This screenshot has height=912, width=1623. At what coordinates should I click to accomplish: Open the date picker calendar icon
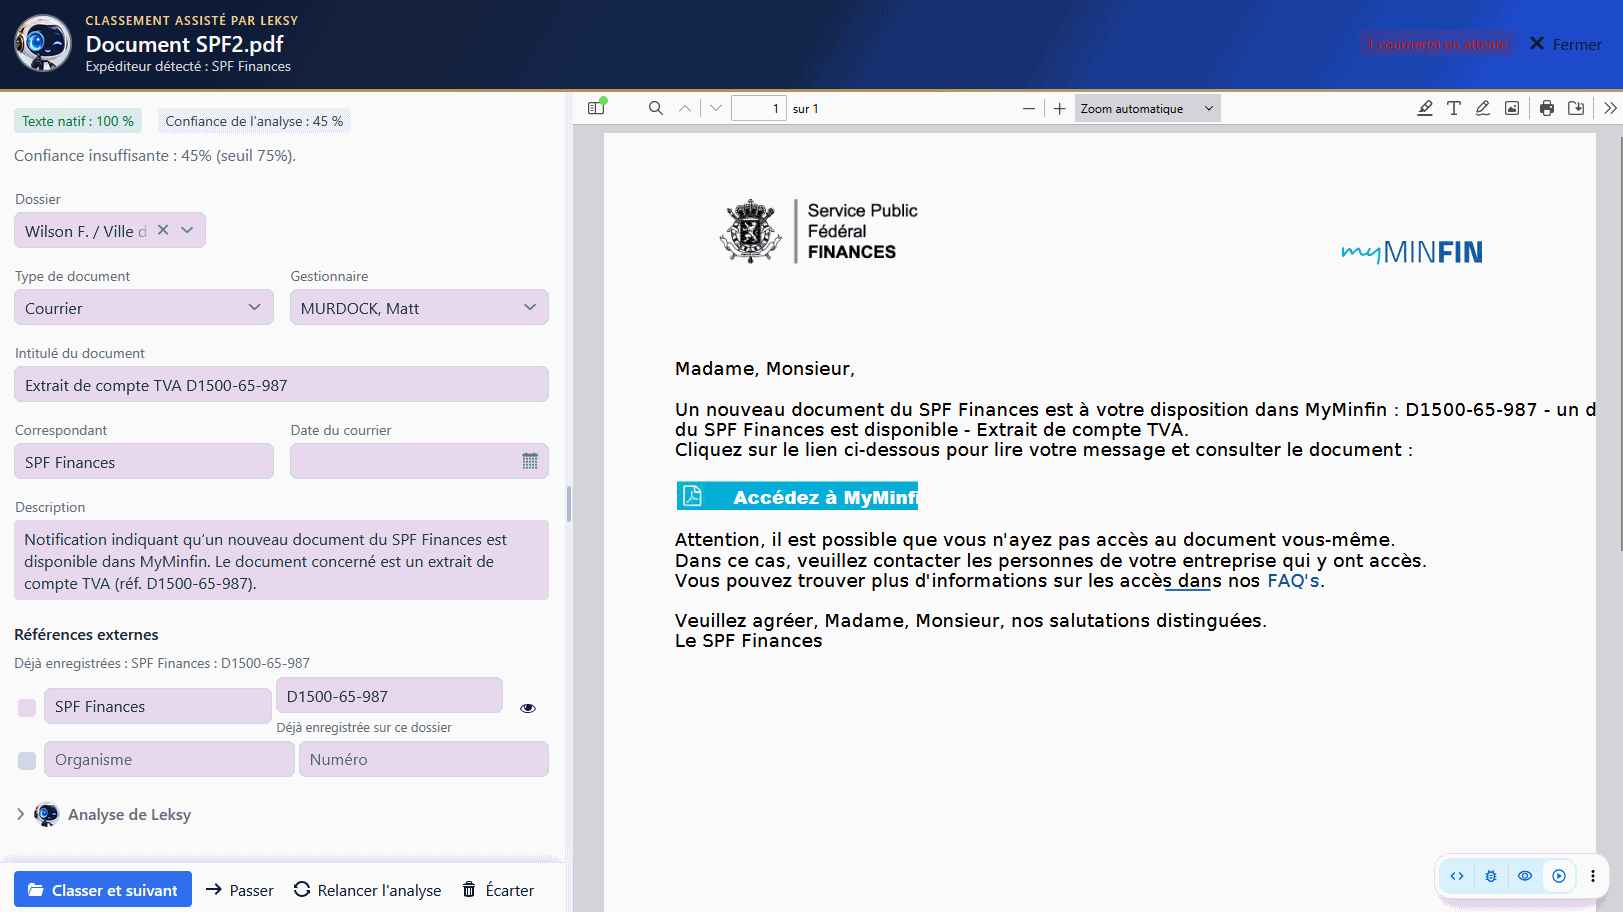pyautogui.click(x=530, y=461)
